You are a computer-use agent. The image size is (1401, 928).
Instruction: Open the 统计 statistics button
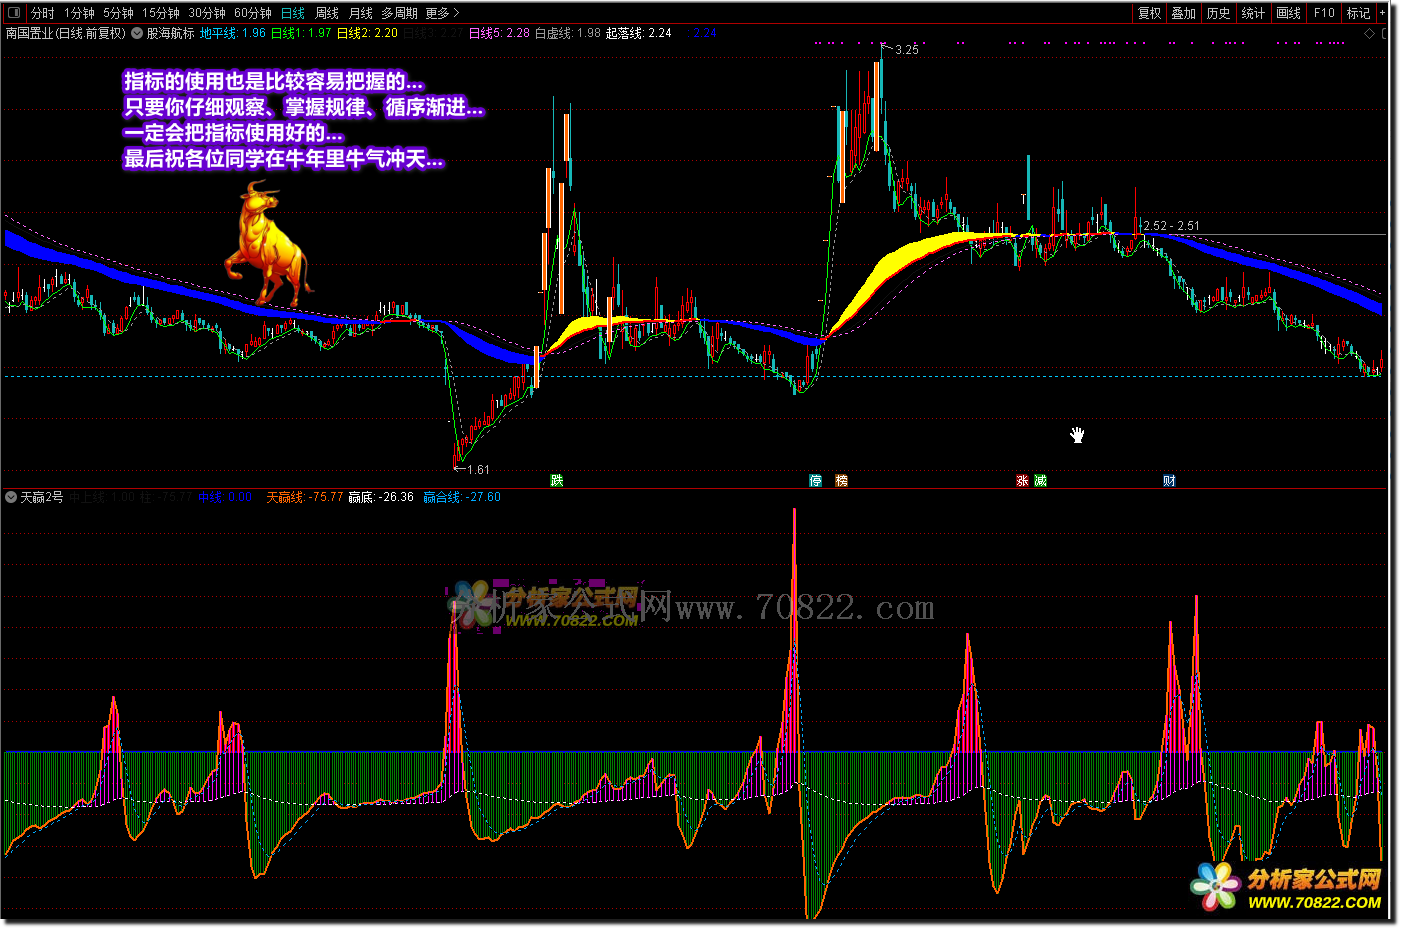(x=1253, y=13)
